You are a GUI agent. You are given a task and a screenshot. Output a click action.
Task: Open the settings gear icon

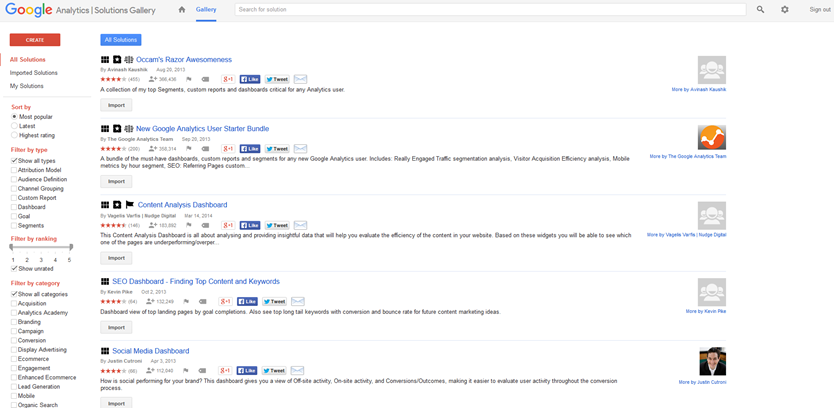click(x=785, y=9)
